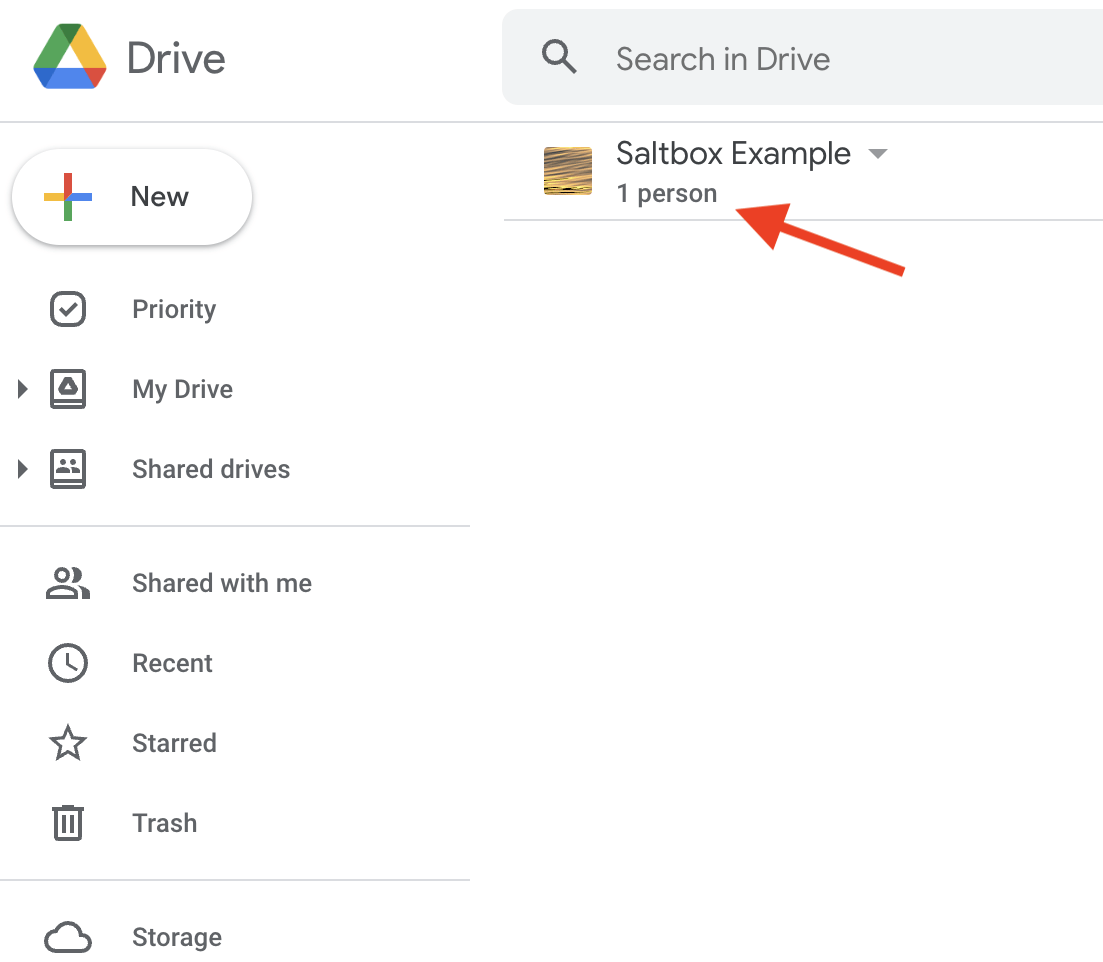Click the '1 person' members link

click(x=666, y=194)
